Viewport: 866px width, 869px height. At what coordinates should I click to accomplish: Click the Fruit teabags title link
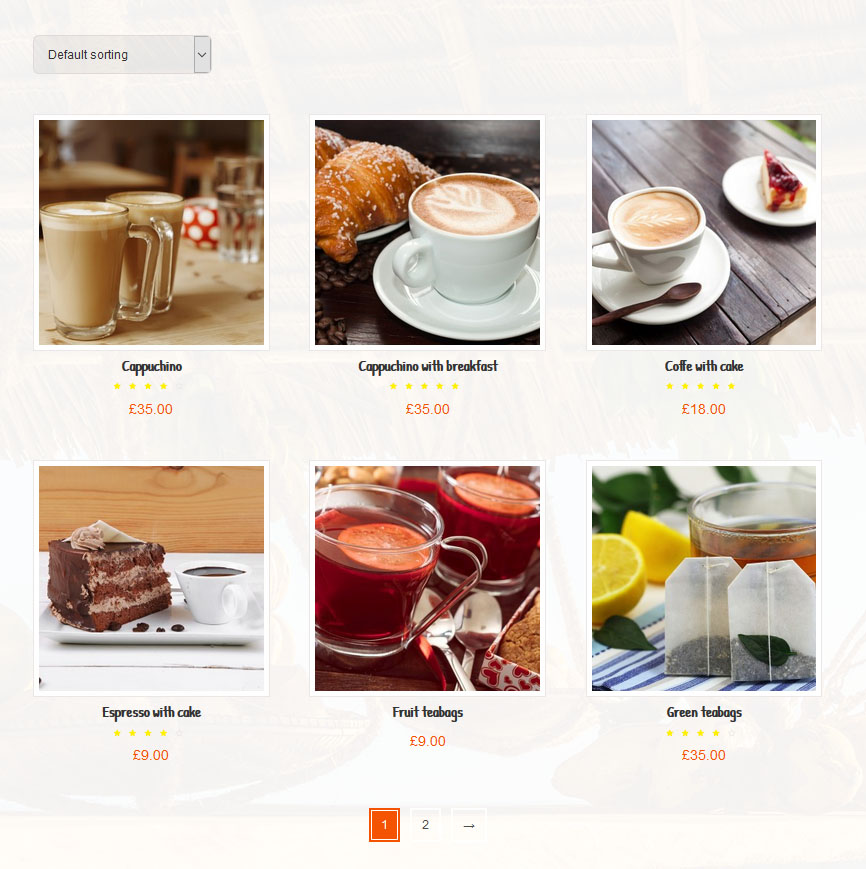coord(427,712)
